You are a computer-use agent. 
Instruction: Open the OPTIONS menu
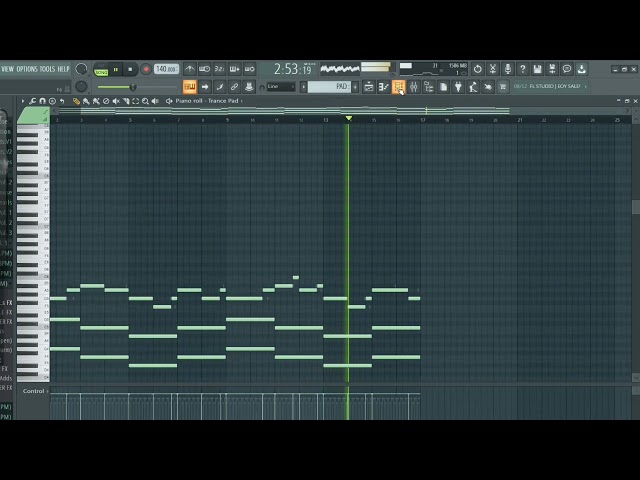[27, 69]
